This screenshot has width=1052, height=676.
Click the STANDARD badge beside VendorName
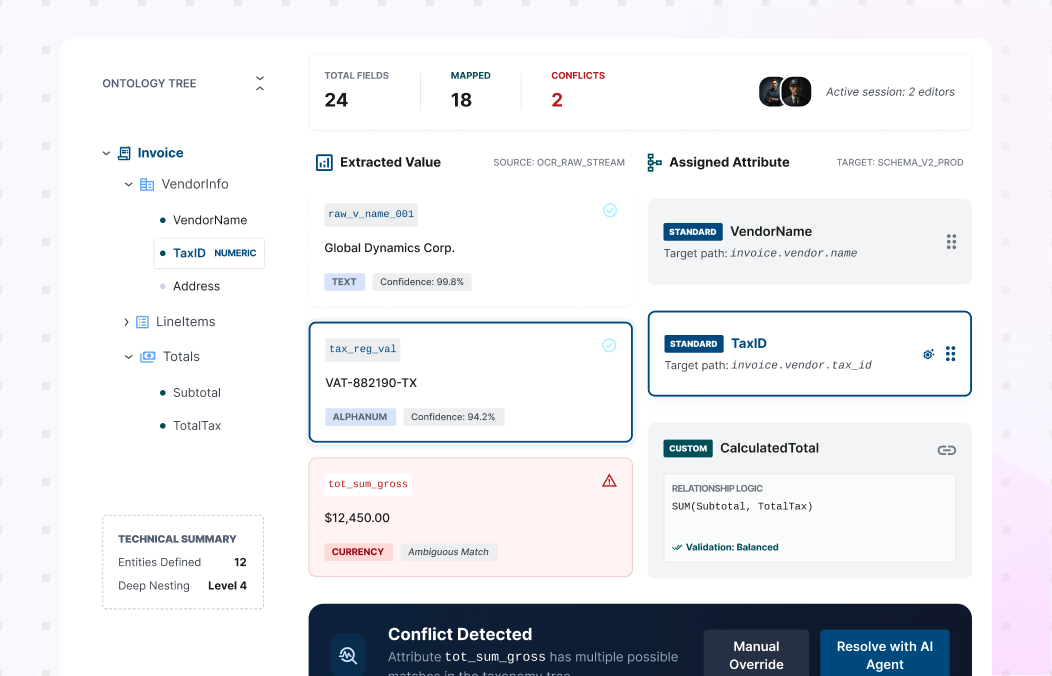(693, 232)
